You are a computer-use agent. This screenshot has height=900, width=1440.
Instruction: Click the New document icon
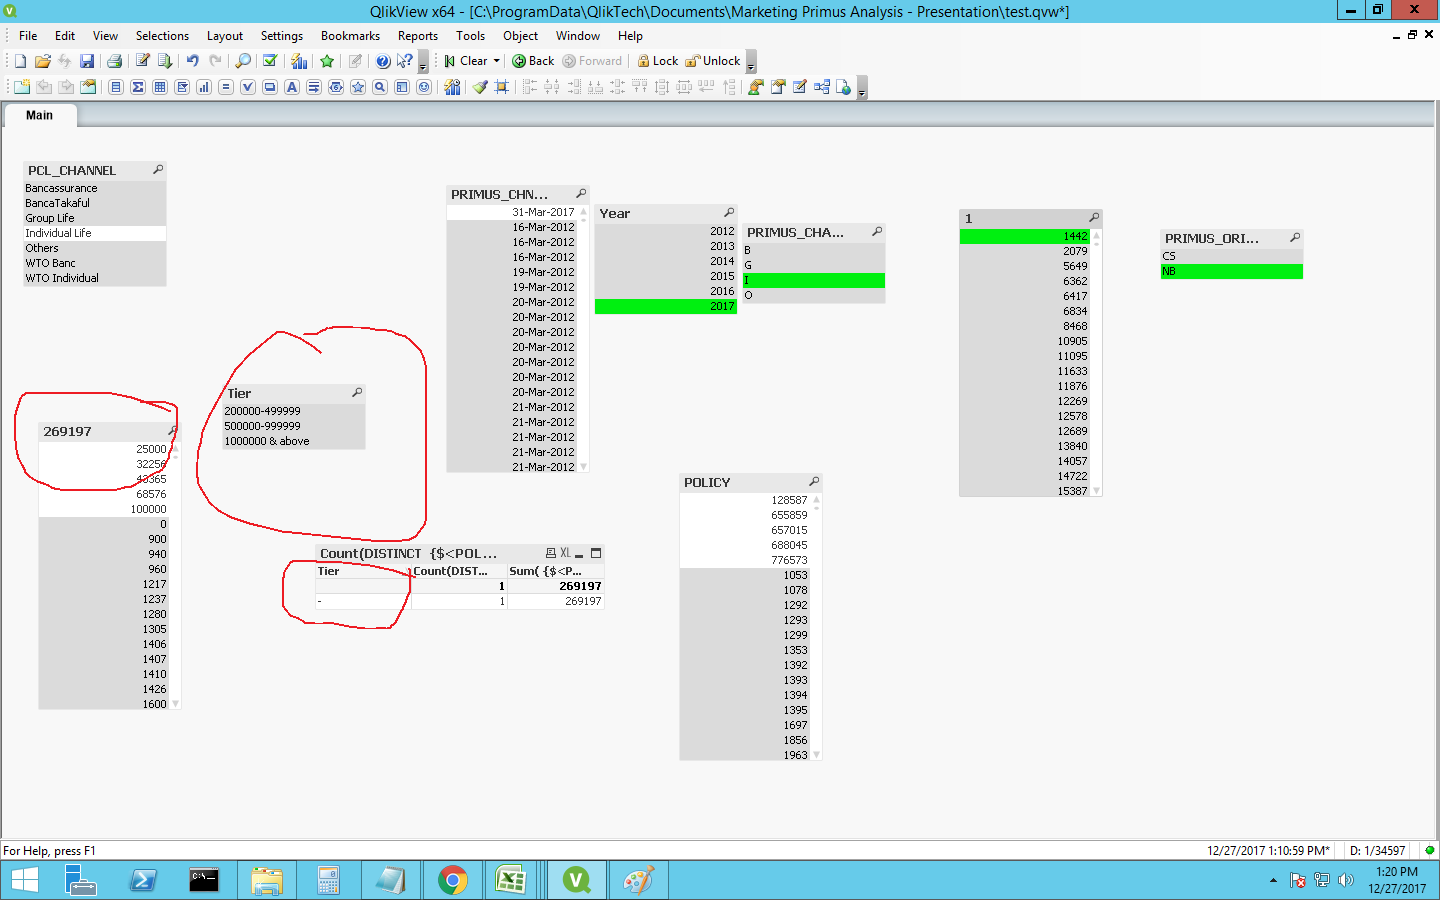pos(20,61)
